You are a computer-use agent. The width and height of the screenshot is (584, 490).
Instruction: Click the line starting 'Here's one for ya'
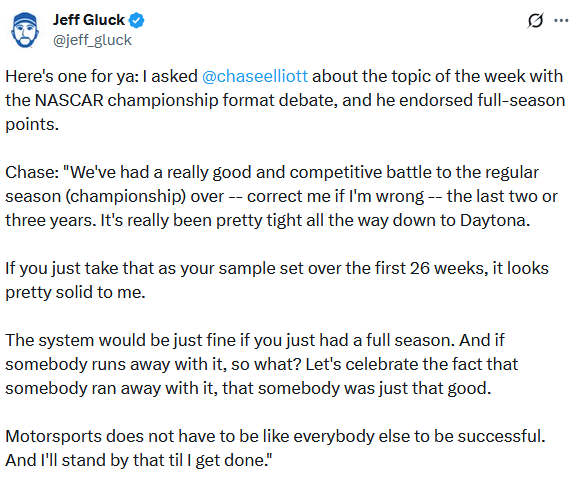pyautogui.click(x=284, y=76)
